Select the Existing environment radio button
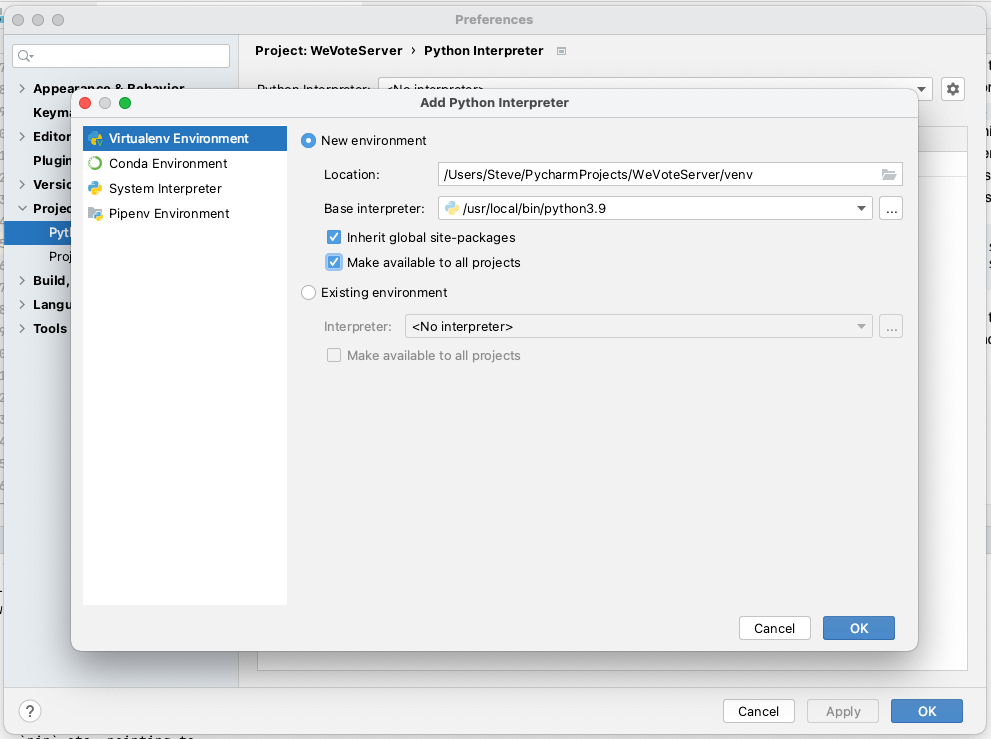 click(x=308, y=293)
